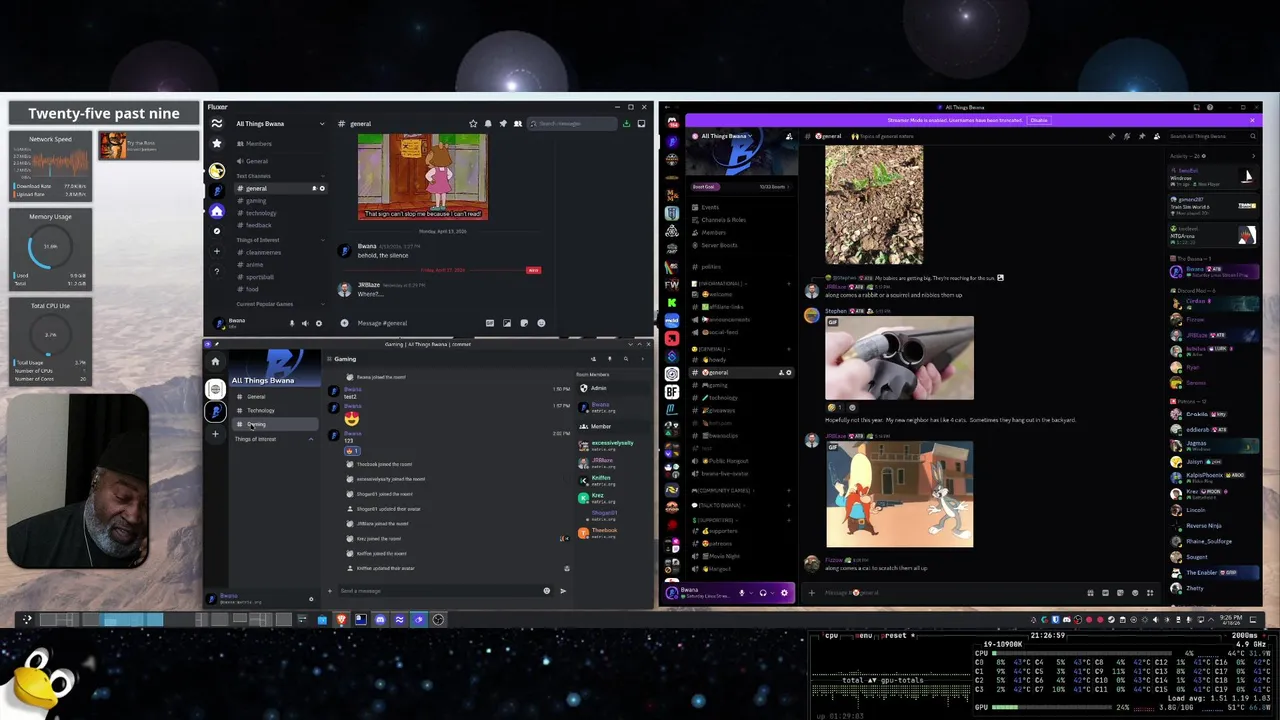Screen dimensions: 1280x720
Task: Add a space with Commet plus icon
Action: point(215,434)
